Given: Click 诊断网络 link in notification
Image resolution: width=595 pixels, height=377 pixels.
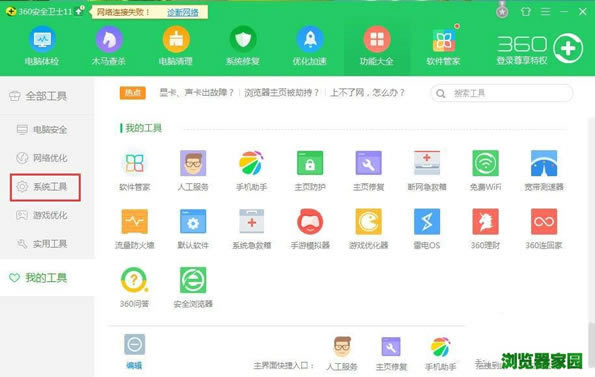Looking at the screenshot, I should pyautogui.click(x=183, y=12).
